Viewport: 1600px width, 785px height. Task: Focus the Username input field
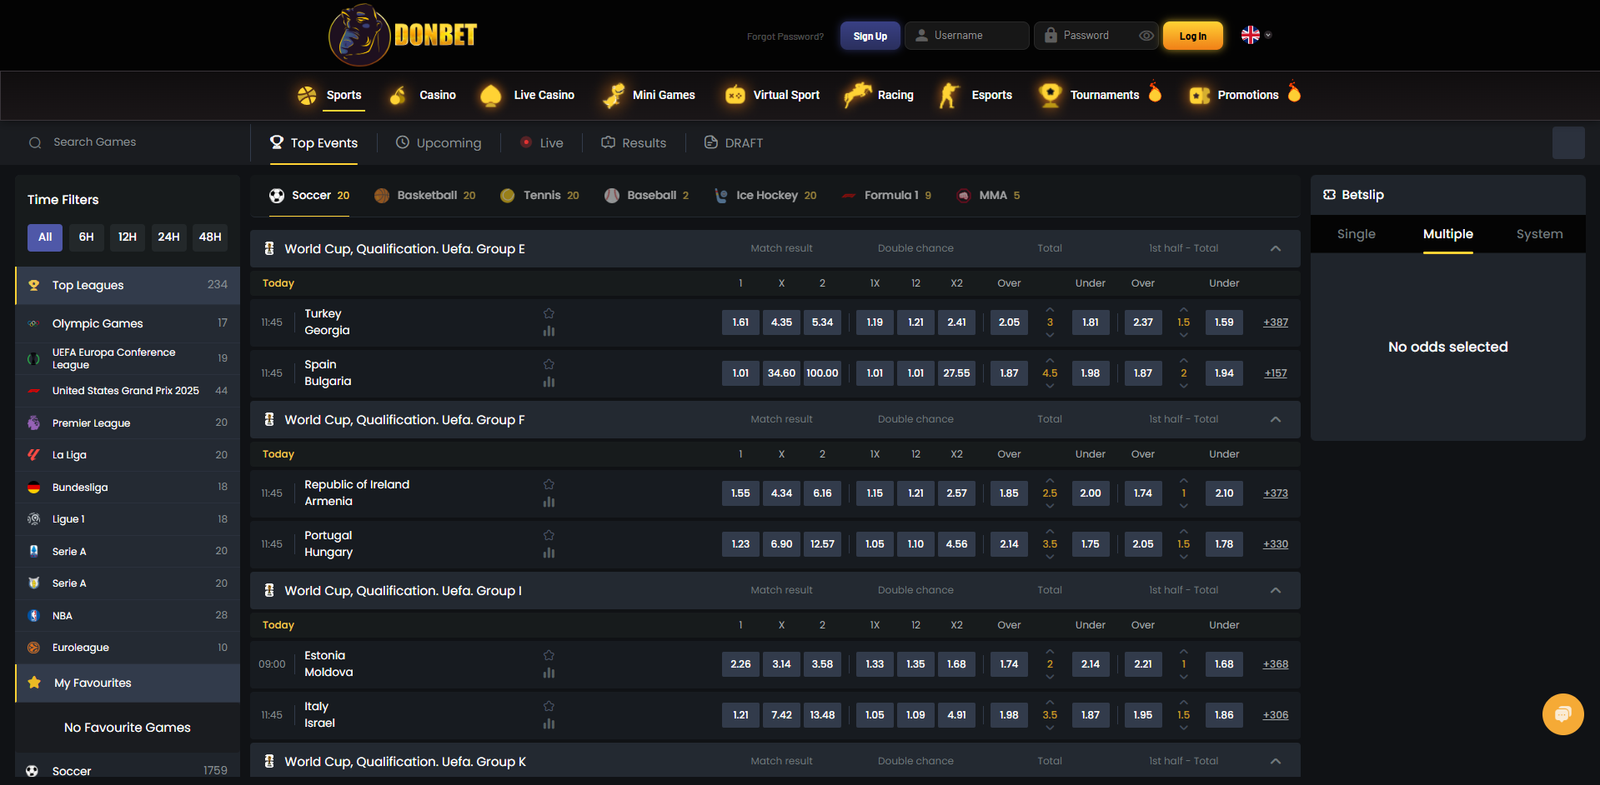pyautogui.click(x=967, y=36)
